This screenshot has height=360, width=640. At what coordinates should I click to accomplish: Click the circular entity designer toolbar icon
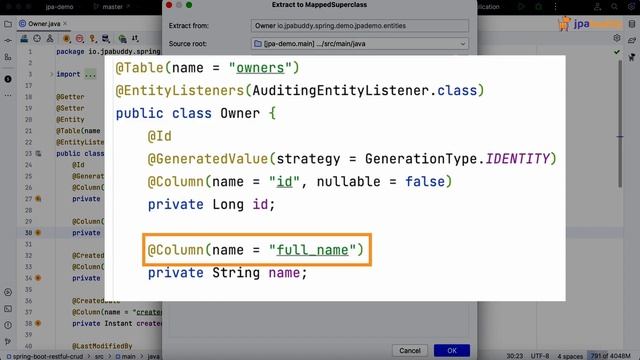pyautogui.click(x=37, y=39)
